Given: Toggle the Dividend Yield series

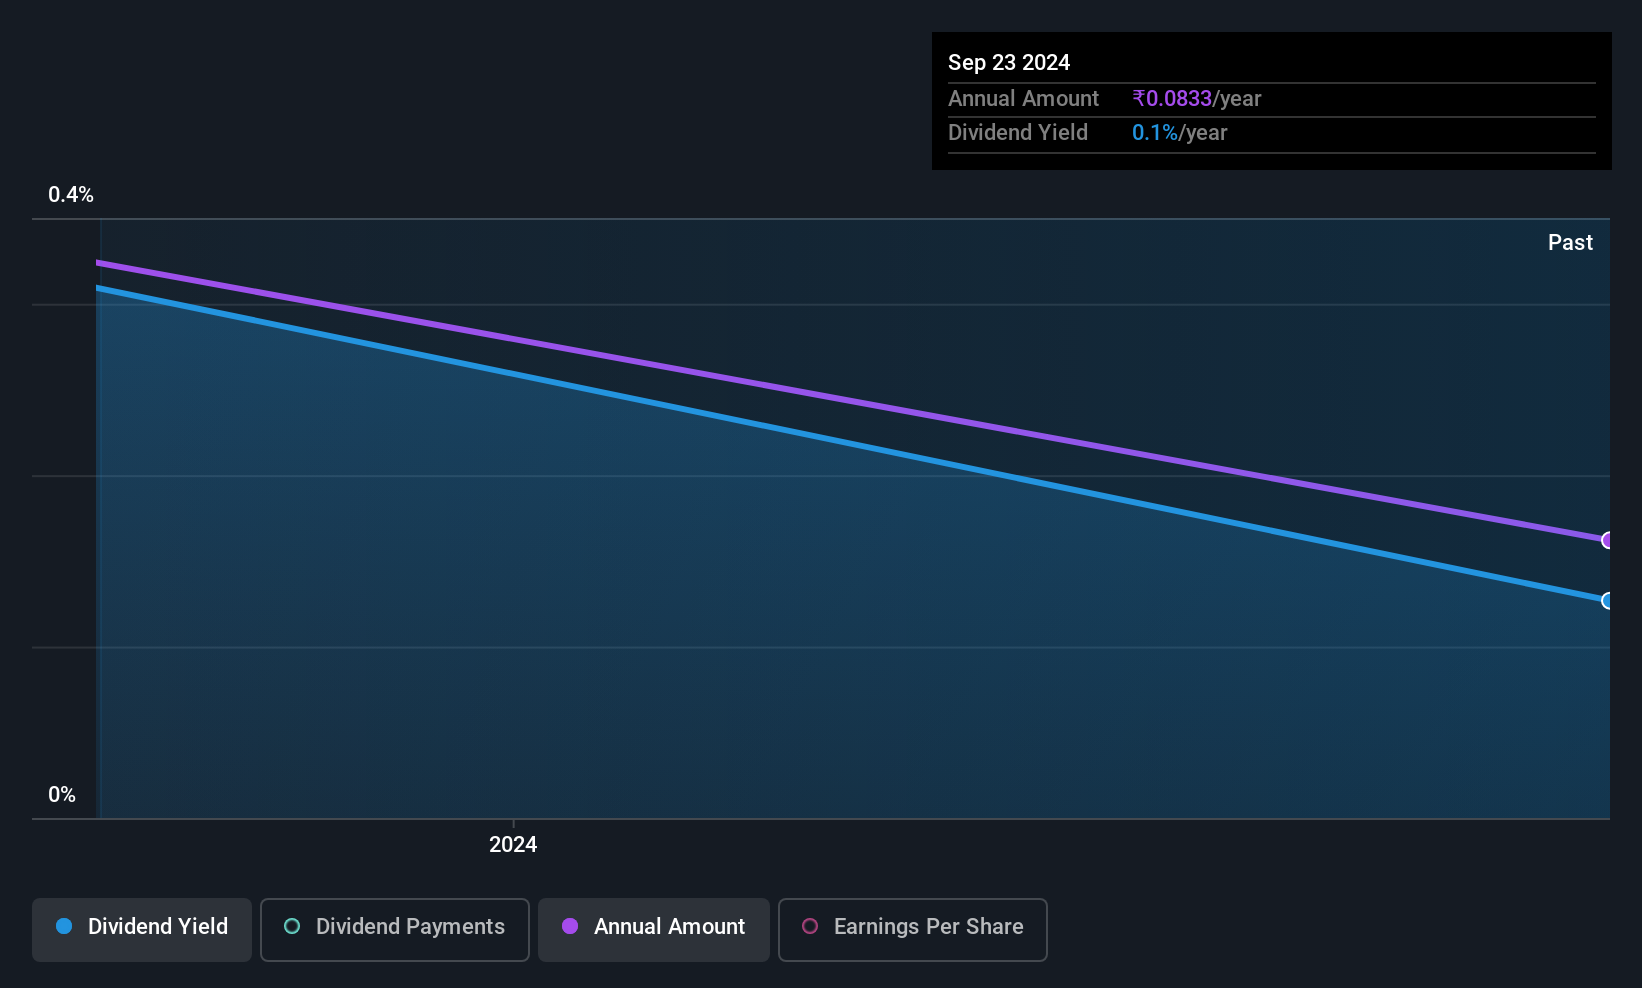Looking at the screenshot, I should [142, 929].
